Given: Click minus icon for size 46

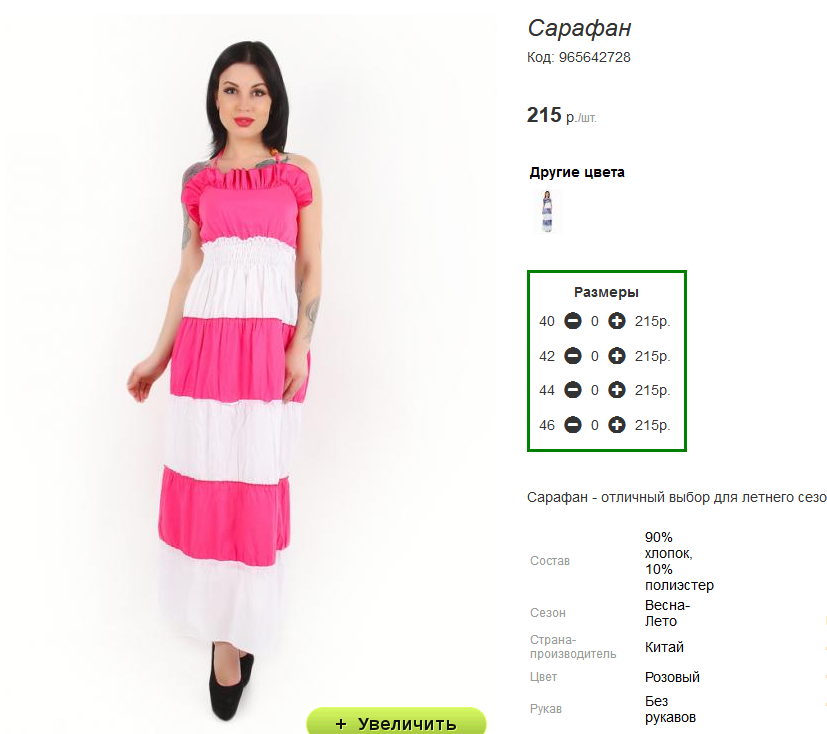Looking at the screenshot, I should tap(573, 425).
